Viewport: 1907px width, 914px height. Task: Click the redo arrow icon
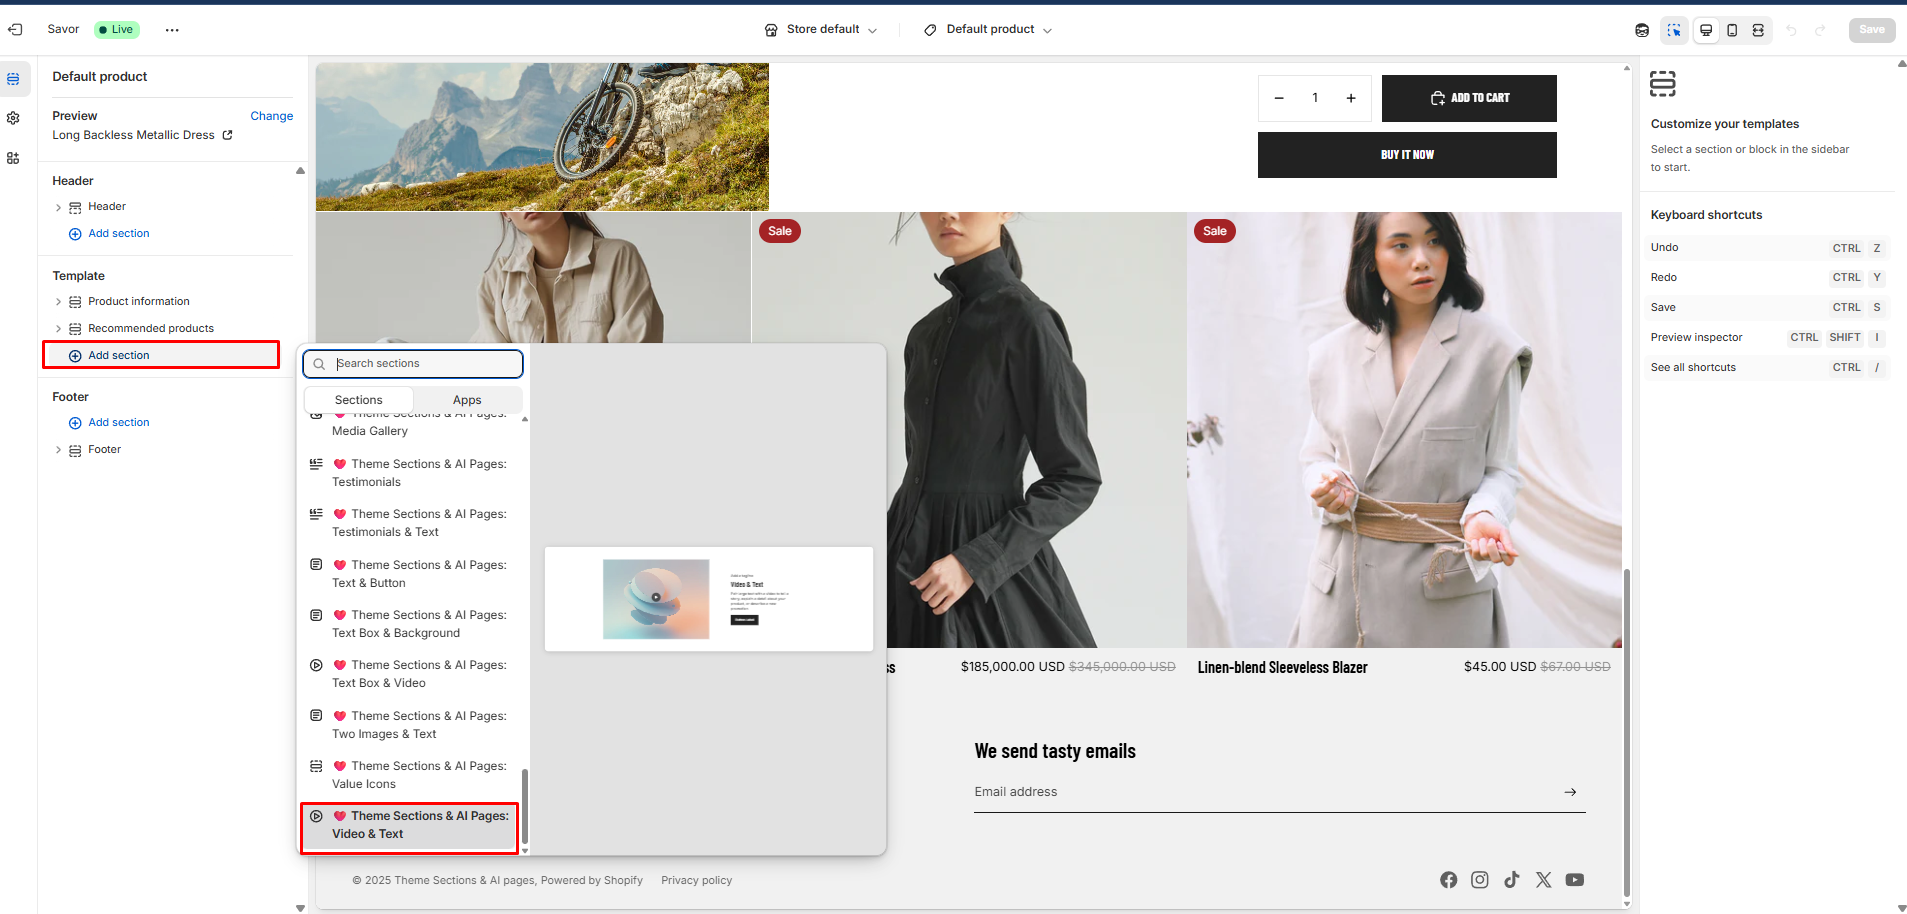pos(1820,30)
